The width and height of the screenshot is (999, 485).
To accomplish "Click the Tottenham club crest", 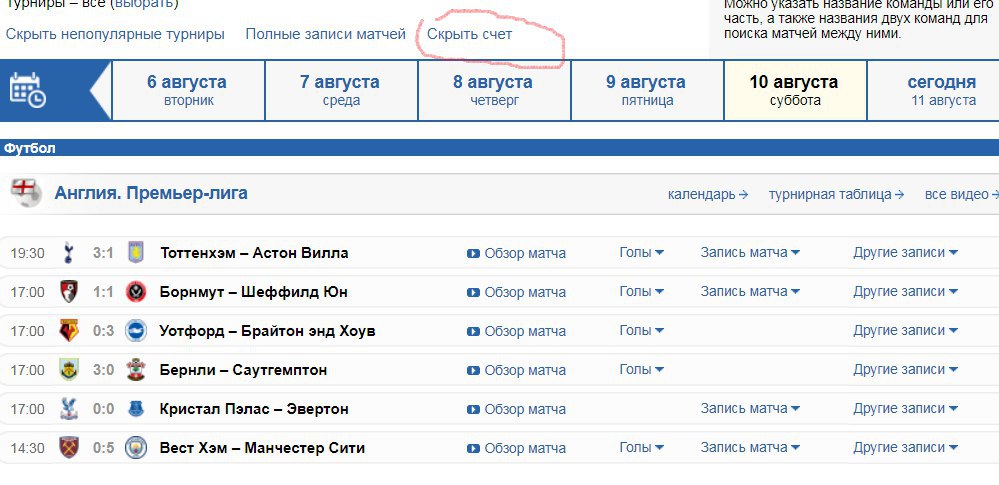I will point(69,253).
